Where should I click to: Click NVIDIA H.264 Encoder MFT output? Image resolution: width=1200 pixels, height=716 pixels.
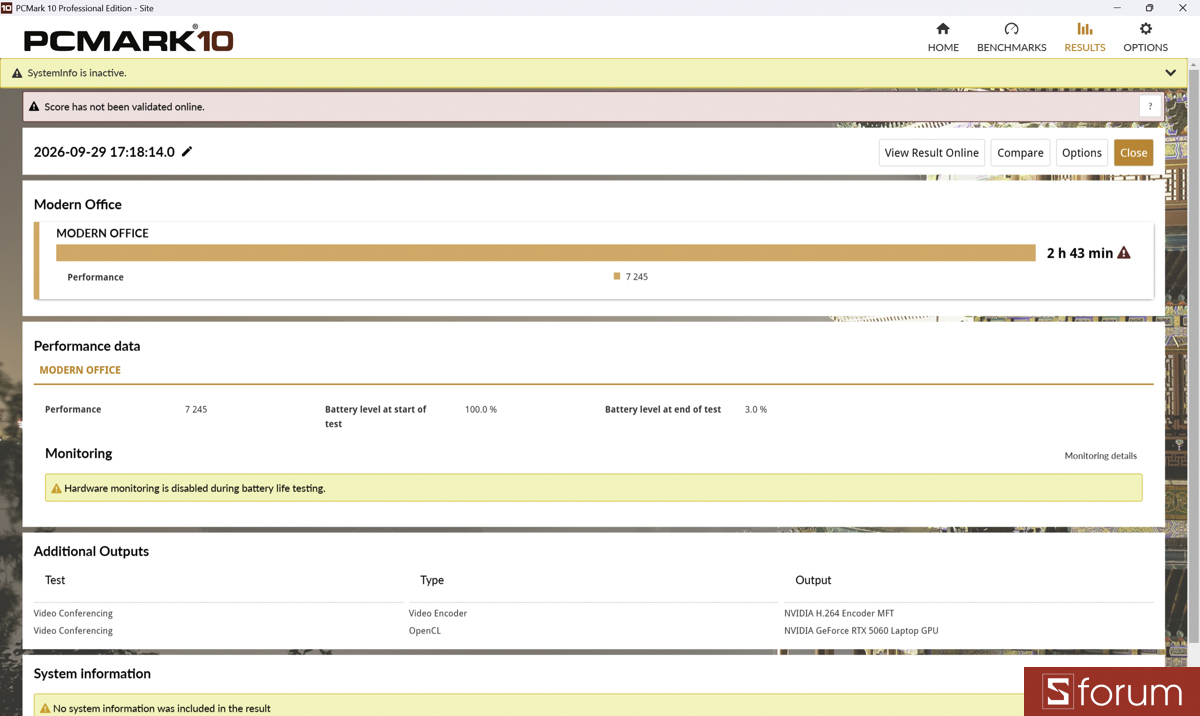click(x=839, y=613)
